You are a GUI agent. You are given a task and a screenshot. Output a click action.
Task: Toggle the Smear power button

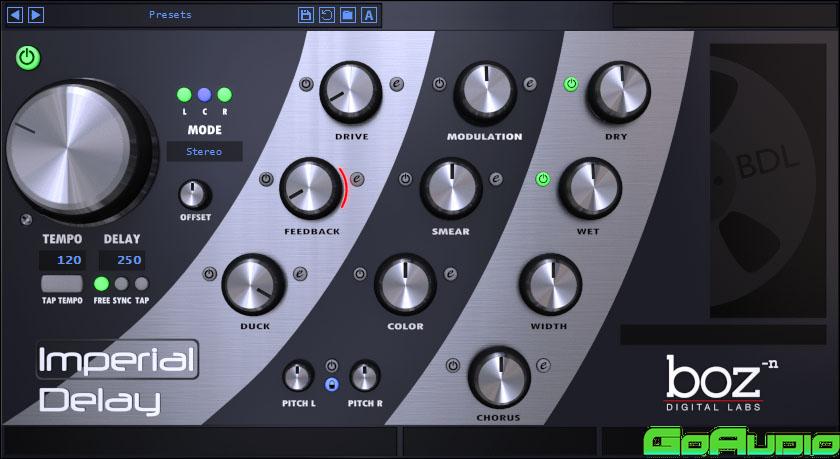pos(406,179)
